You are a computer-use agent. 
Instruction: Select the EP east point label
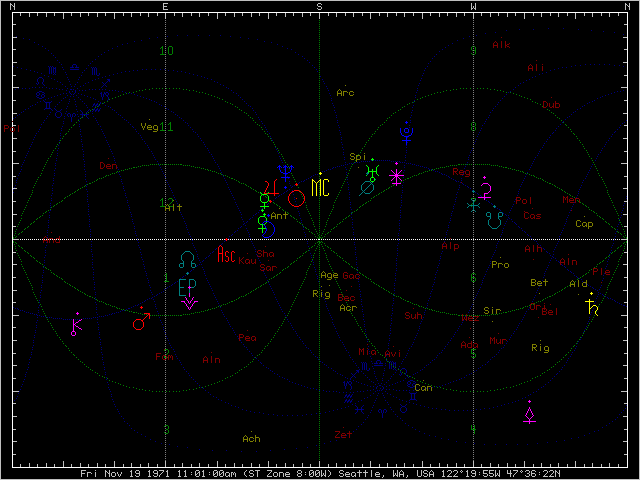point(187,287)
